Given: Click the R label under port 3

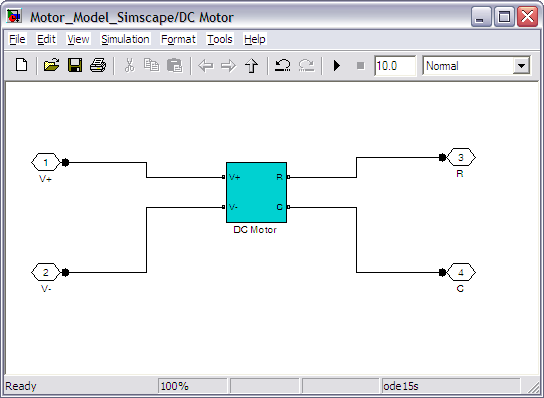Looking at the screenshot, I should 460,173.
